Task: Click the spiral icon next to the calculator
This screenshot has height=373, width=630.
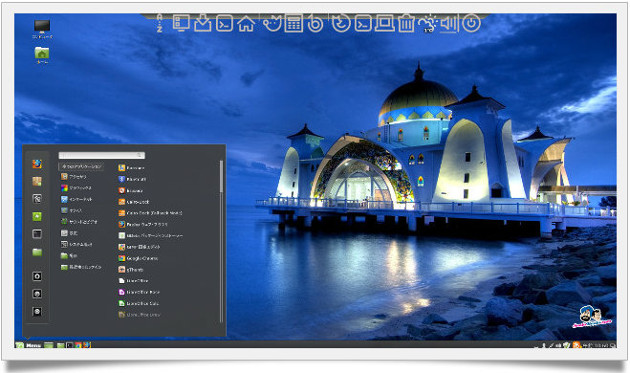Action: coord(315,23)
